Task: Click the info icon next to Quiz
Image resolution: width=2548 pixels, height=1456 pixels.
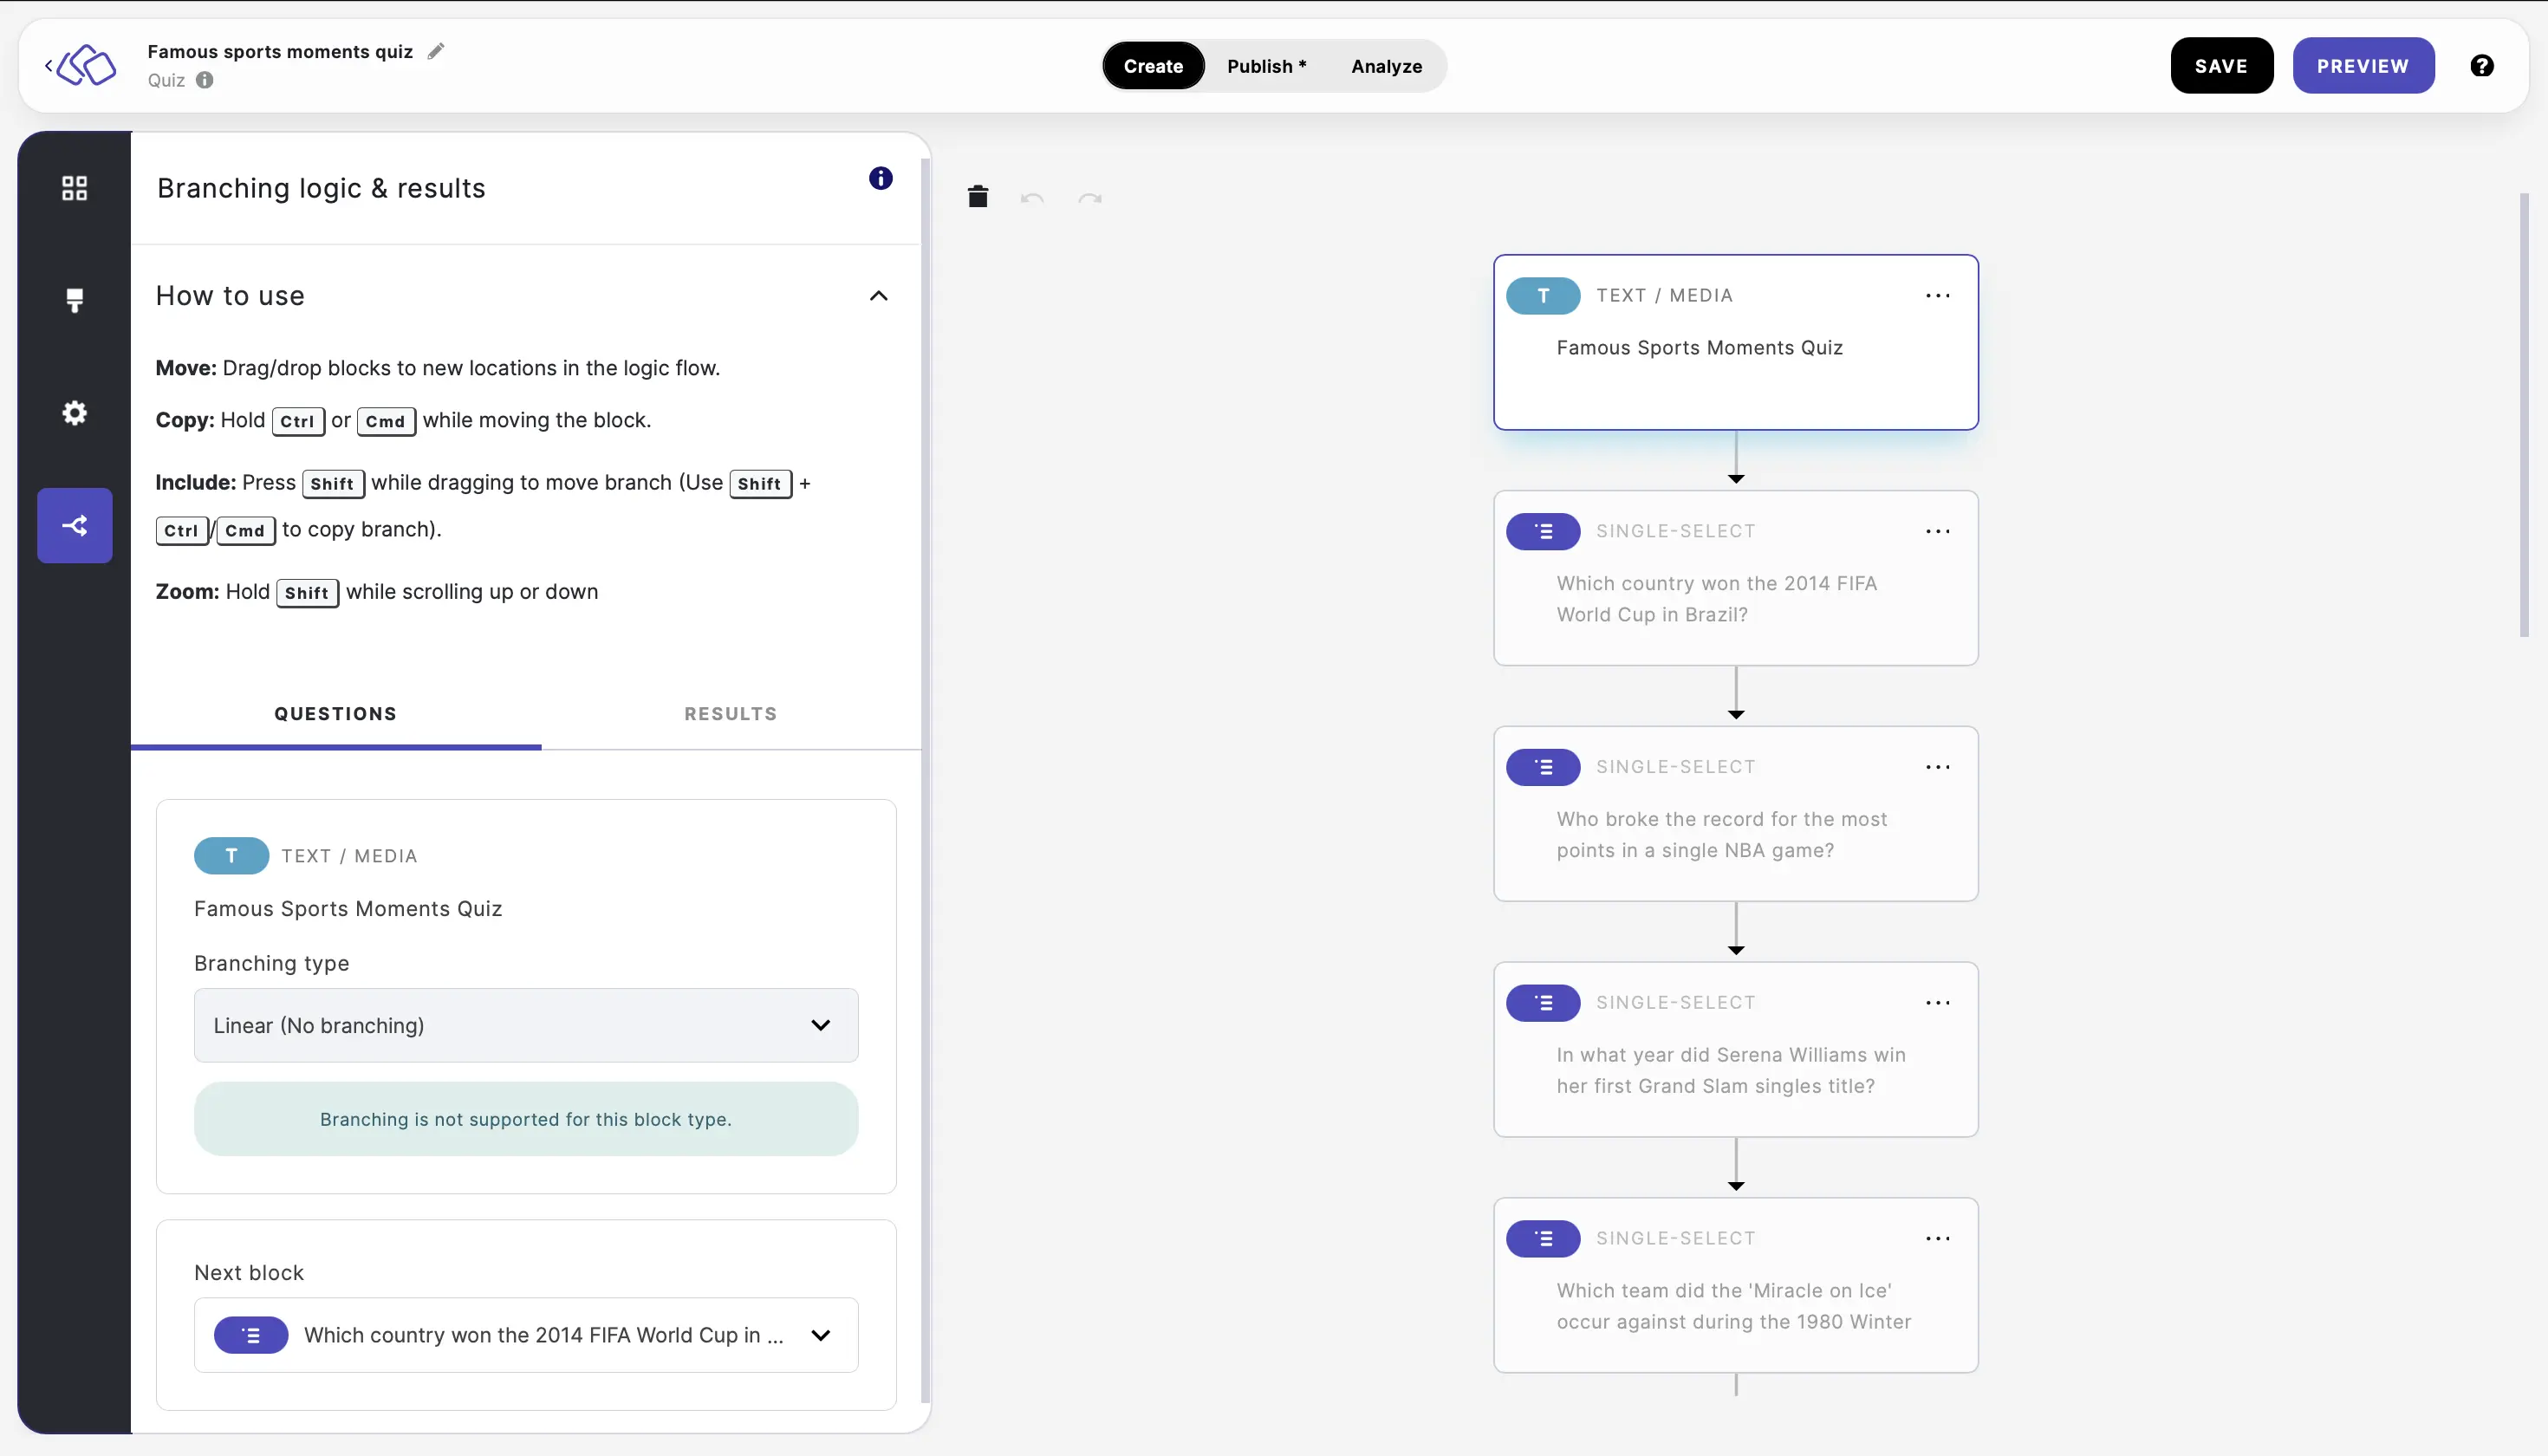Action: pyautogui.click(x=205, y=80)
